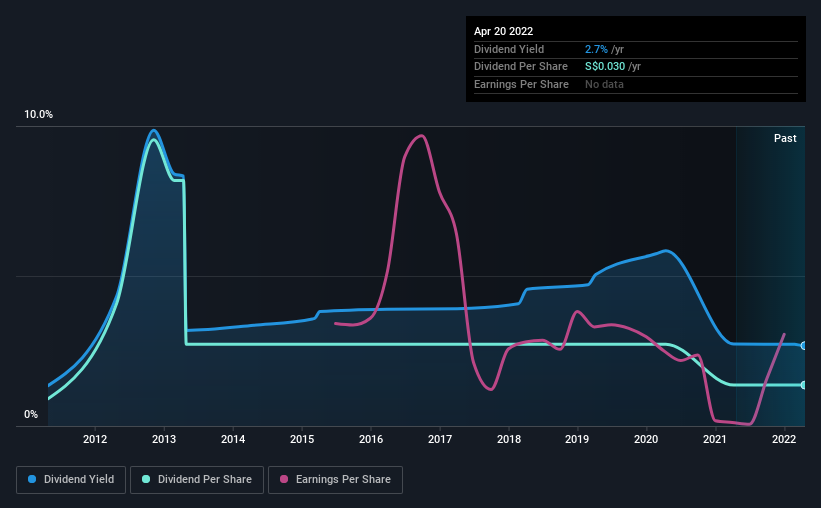Click the blue Dividend Yield endpoint marker
This screenshot has height=508, width=821.
pyautogui.click(x=804, y=346)
